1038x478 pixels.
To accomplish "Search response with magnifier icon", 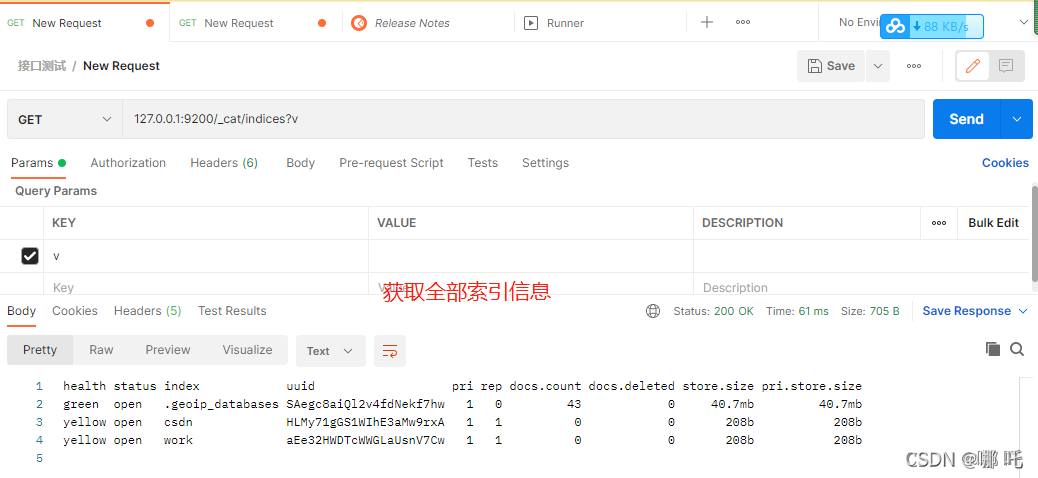I will [x=1017, y=349].
